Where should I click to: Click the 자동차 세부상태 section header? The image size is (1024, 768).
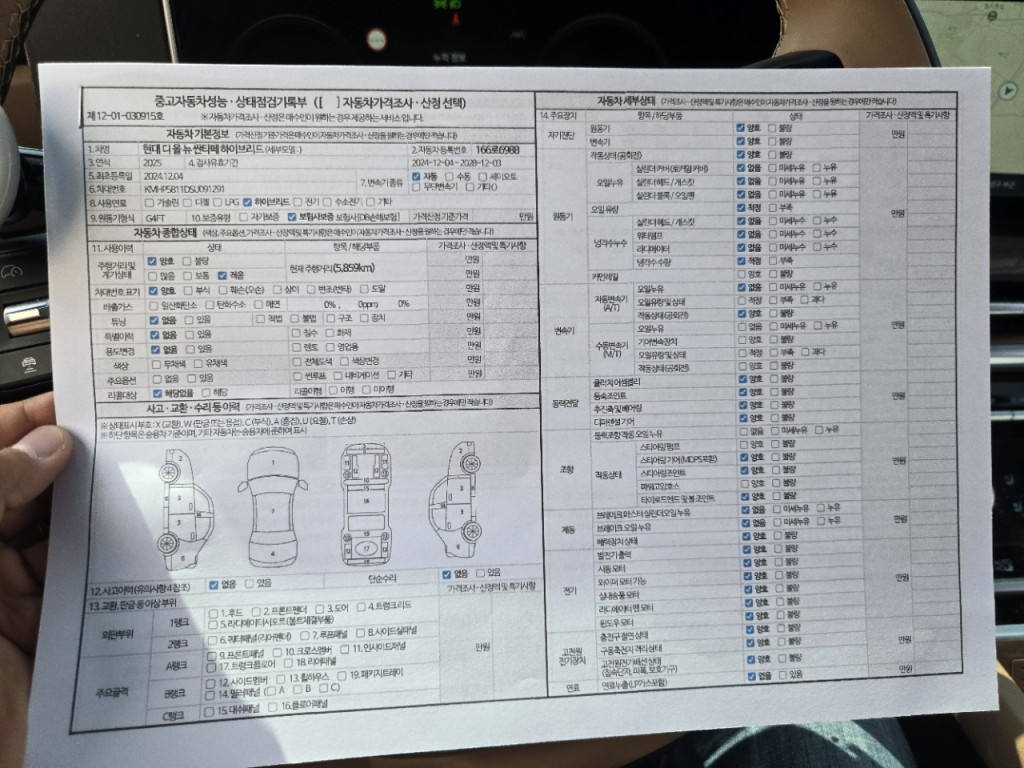pyautogui.click(x=627, y=101)
